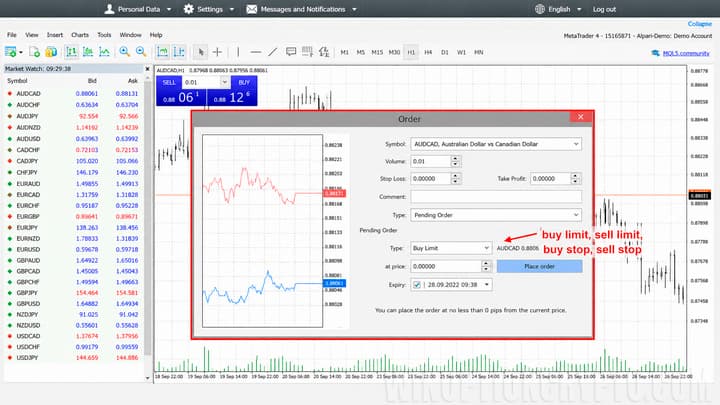The image size is (720, 405).
Task: Select the horizontal line drawing tool
Action: pos(256,52)
